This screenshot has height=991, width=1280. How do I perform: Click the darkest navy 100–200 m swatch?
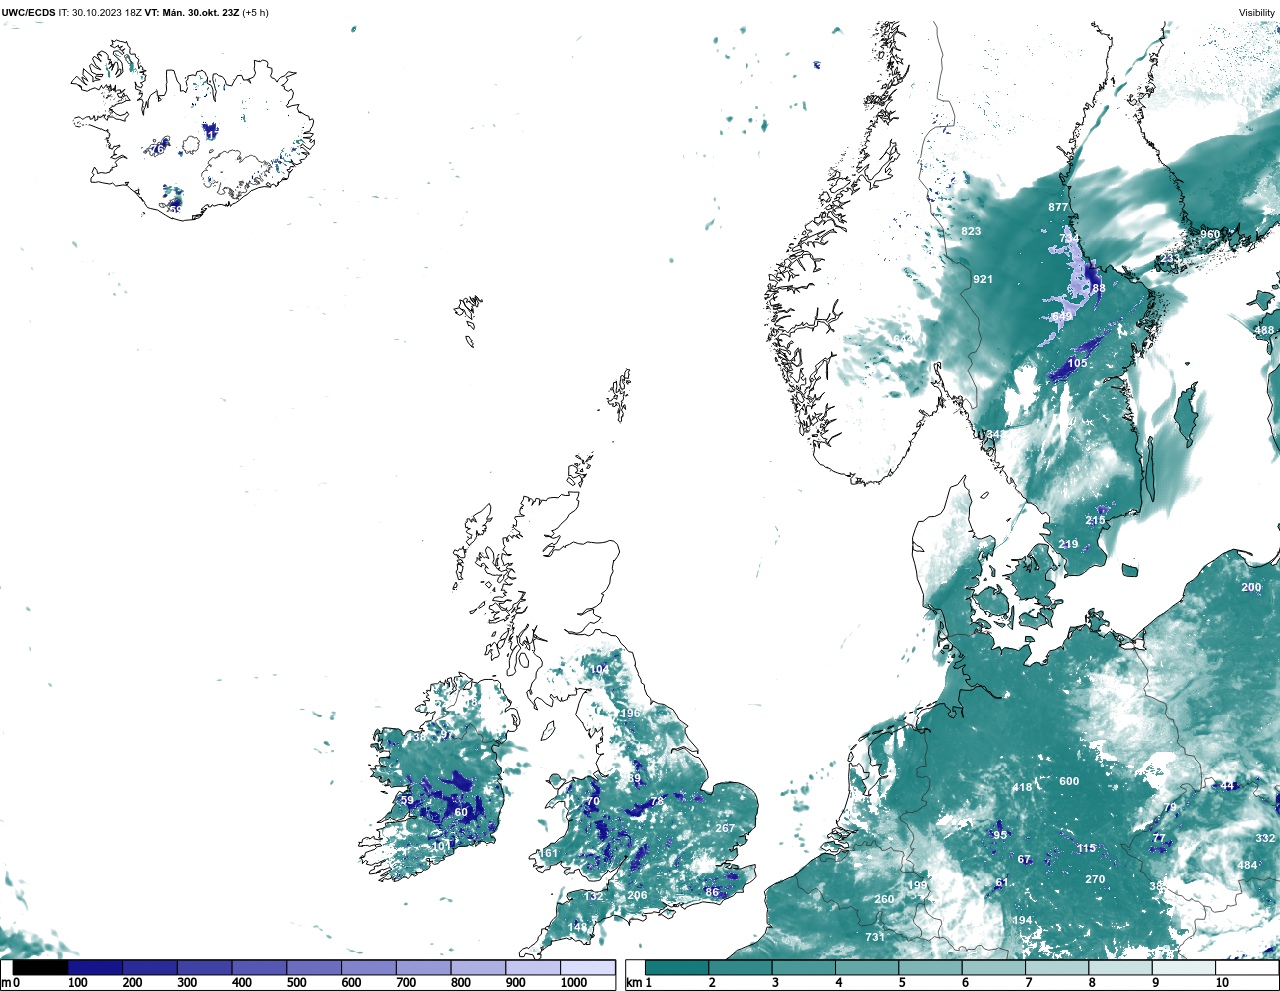click(x=95, y=967)
